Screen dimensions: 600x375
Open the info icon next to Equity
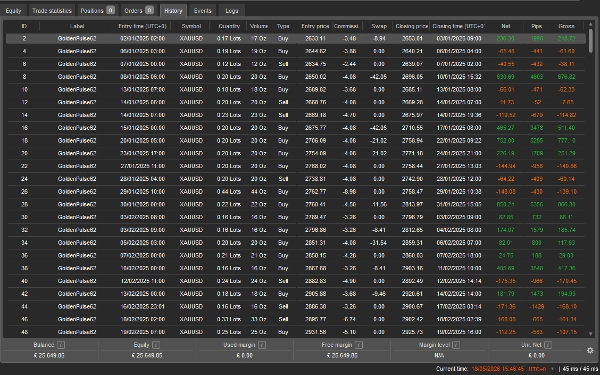tap(156, 345)
